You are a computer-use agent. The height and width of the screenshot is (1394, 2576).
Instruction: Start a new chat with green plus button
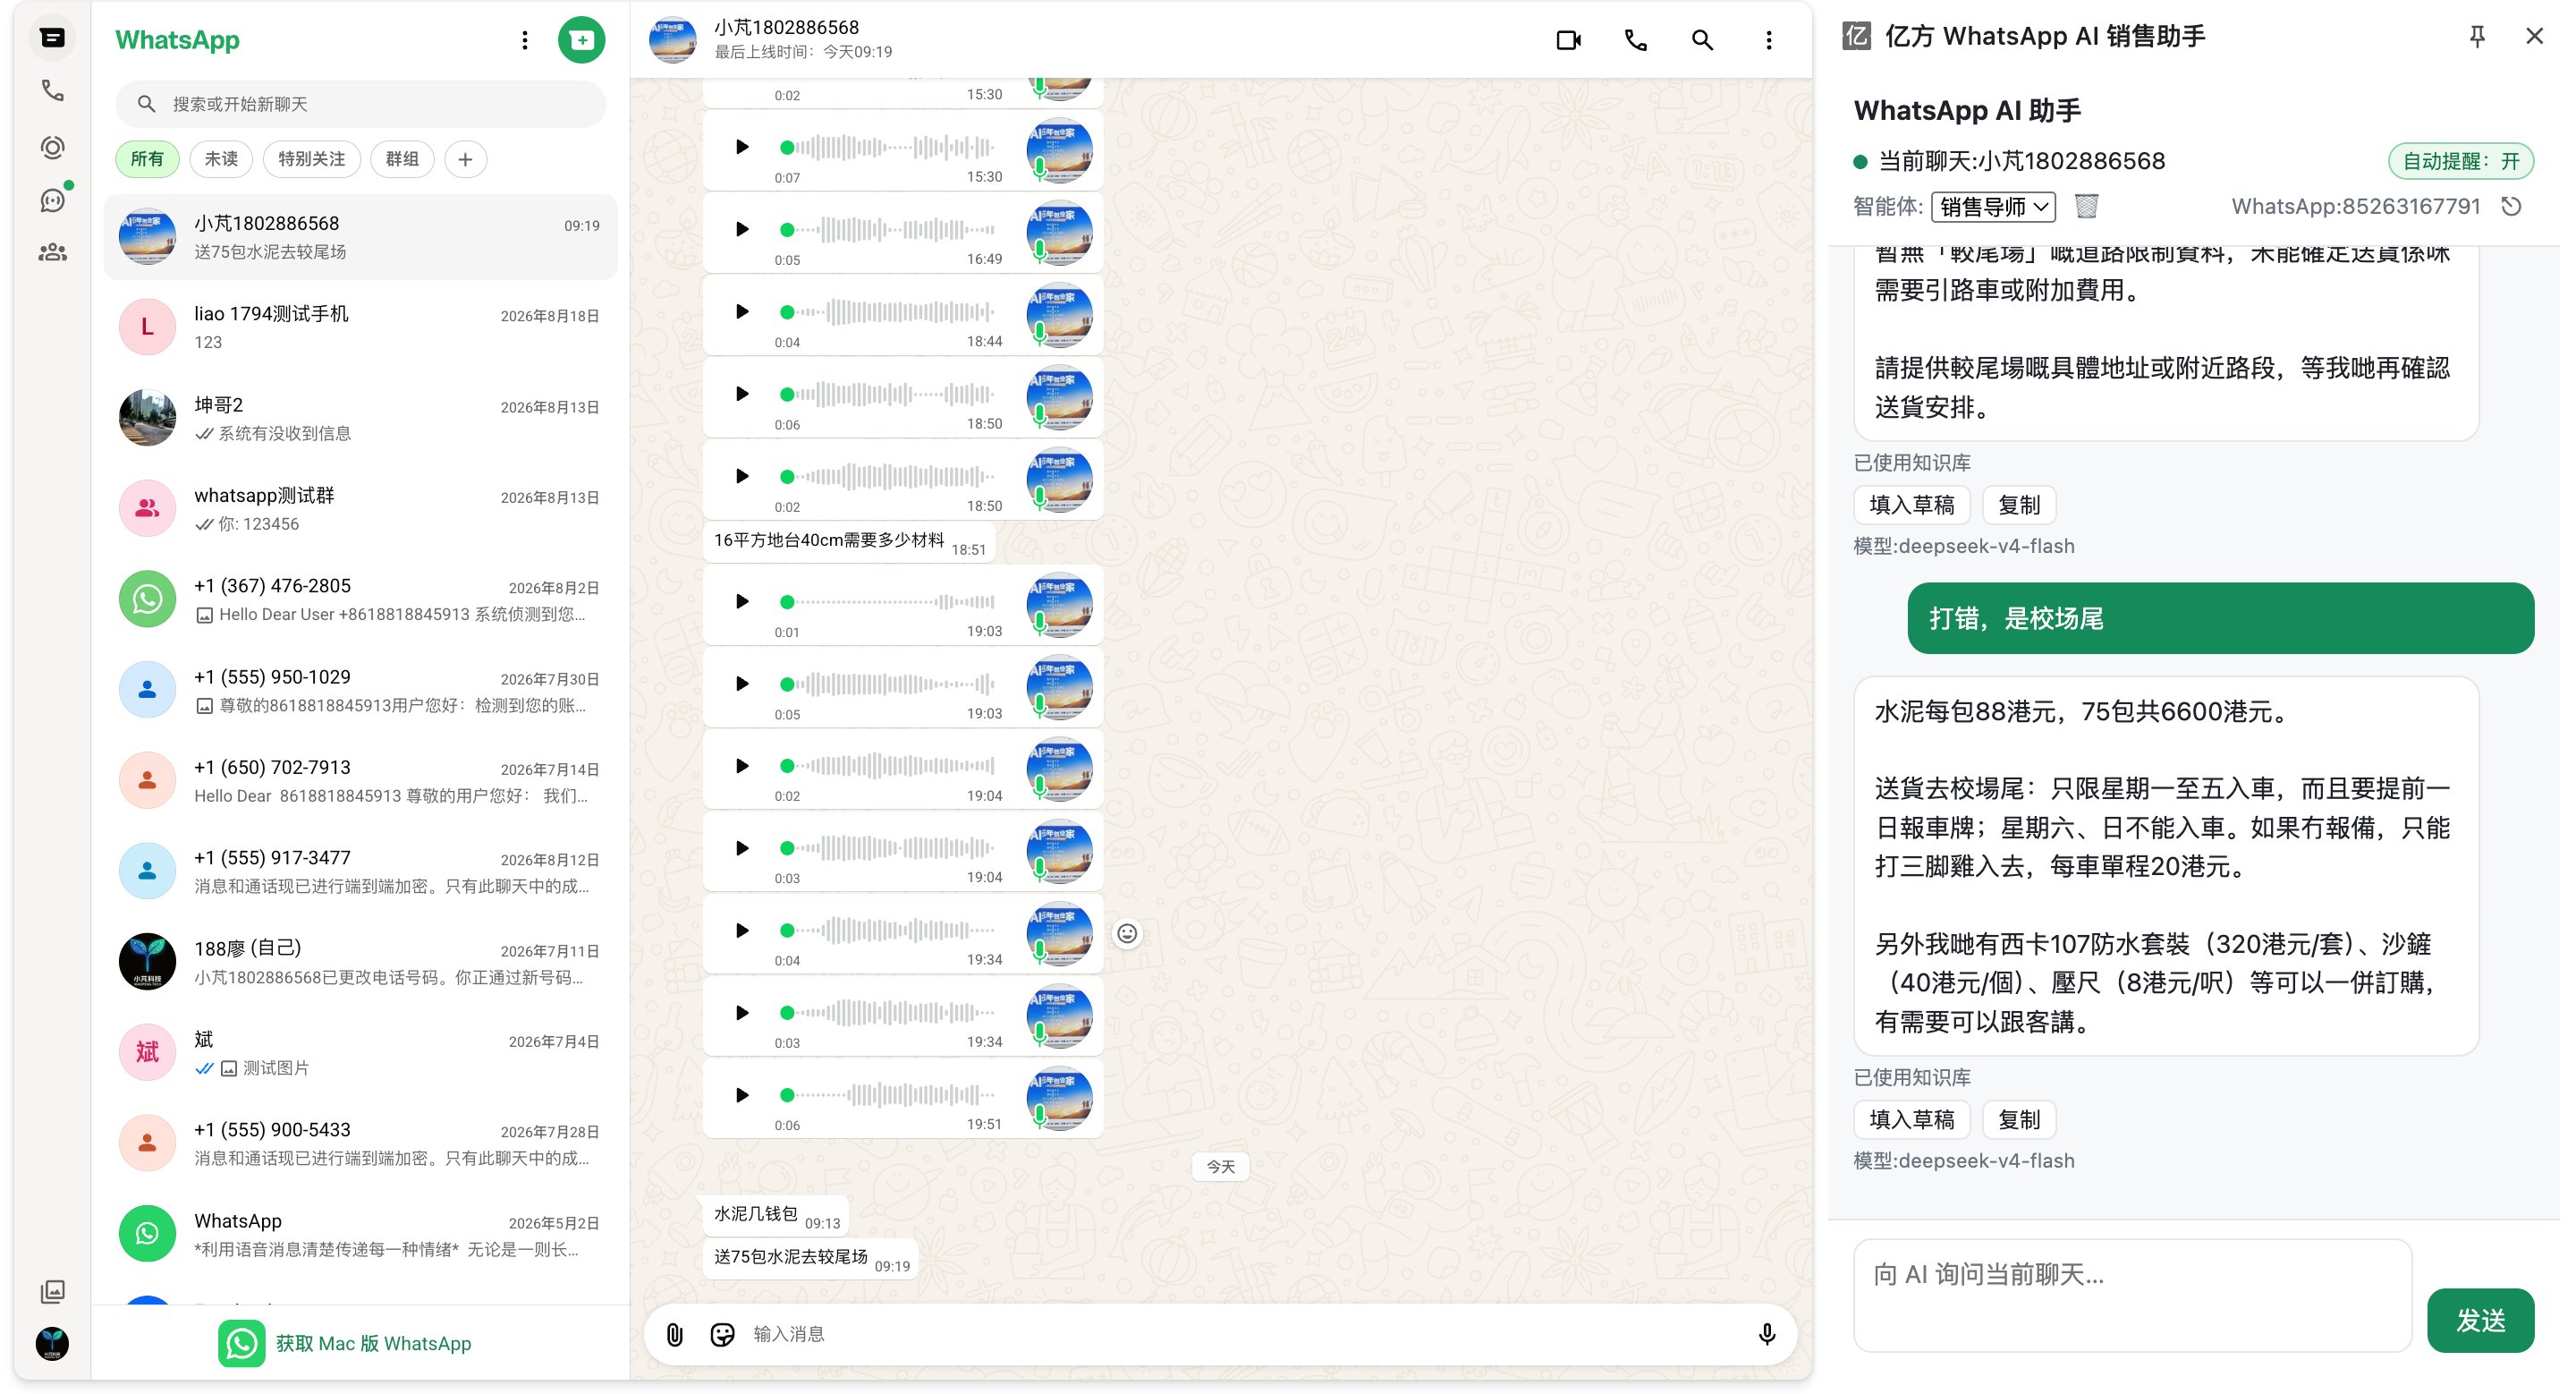pos(581,40)
